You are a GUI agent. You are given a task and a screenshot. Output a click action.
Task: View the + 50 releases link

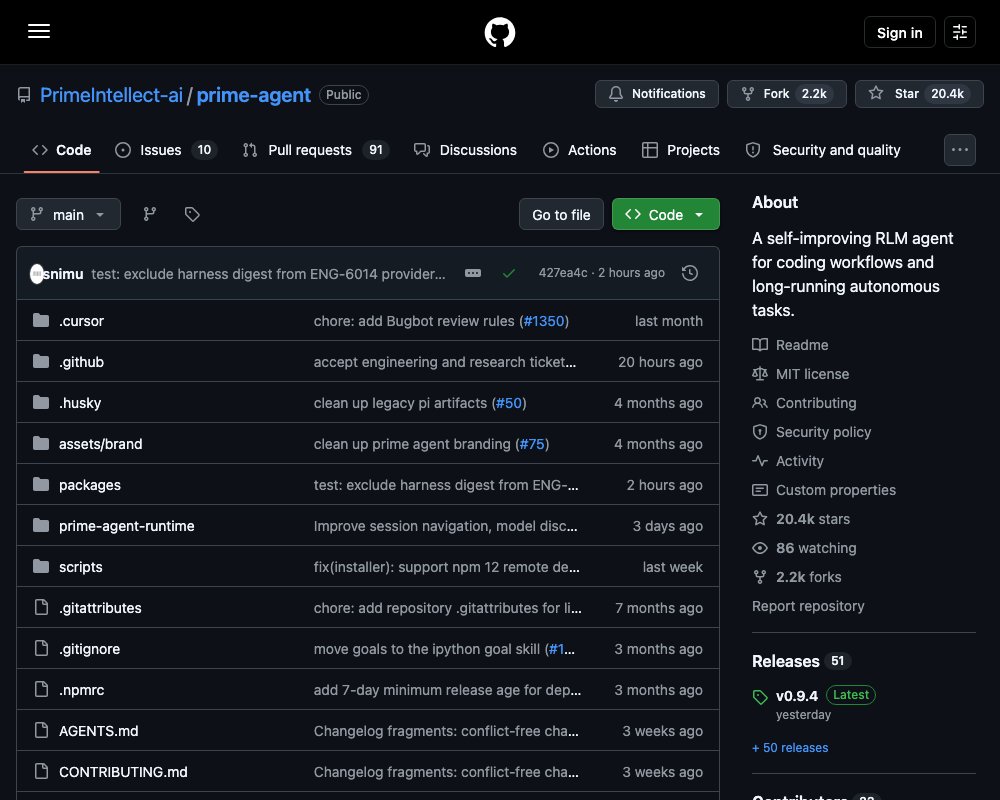click(x=790, y=748)
